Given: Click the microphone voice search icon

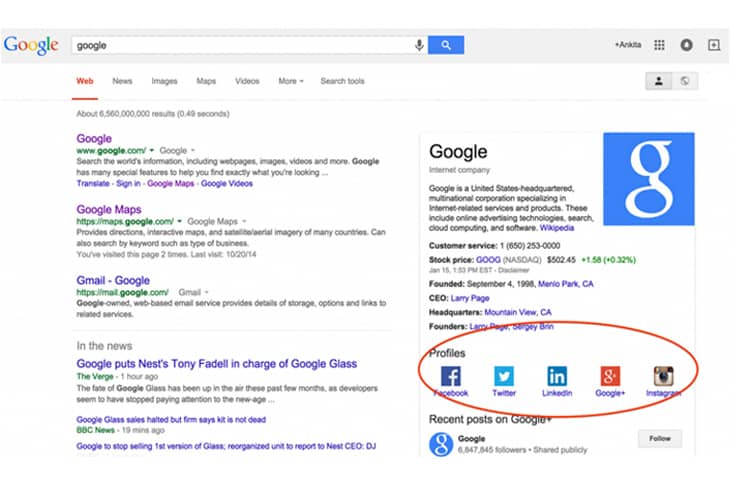Looking at the screenshot, I should tap(419, 45).
